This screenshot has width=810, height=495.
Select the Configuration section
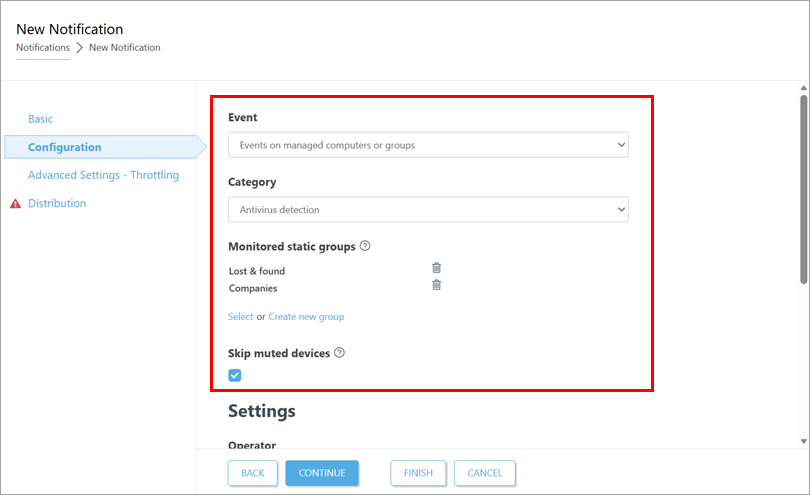pyautogui.click(x=65, y=147)
